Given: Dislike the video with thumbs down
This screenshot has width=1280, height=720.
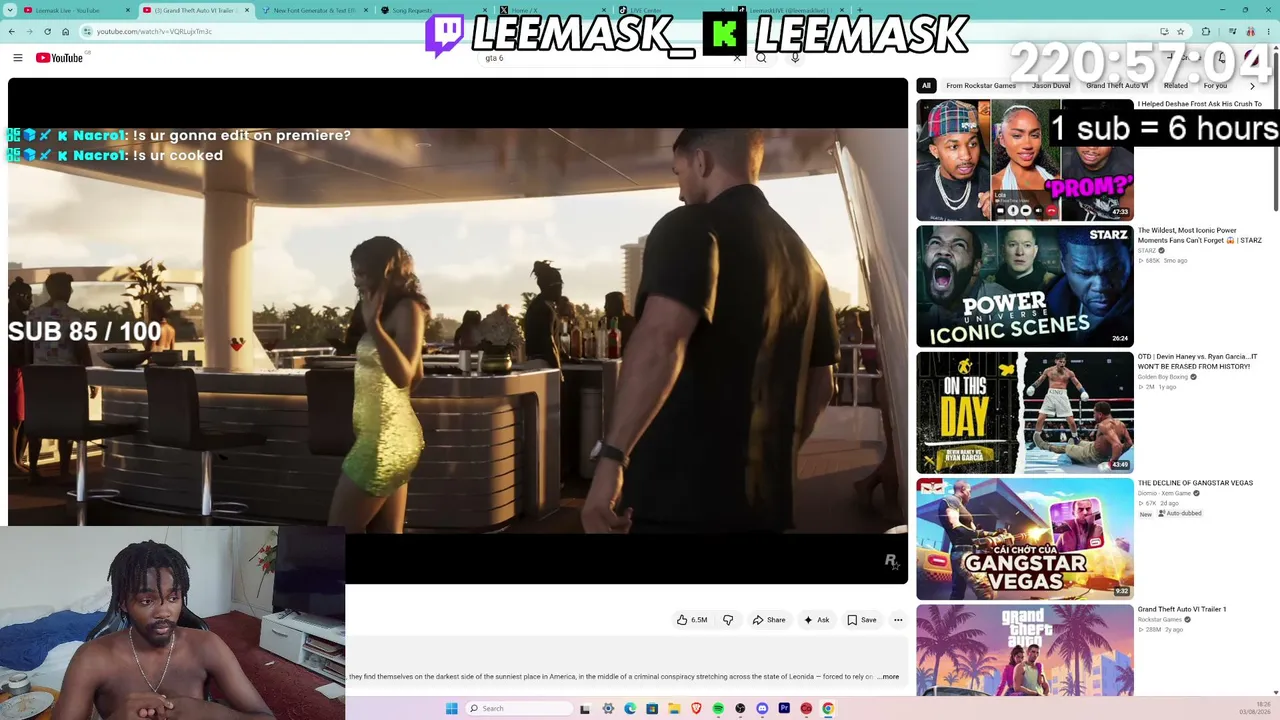Looking at the screenshot, I should [728, 620].
